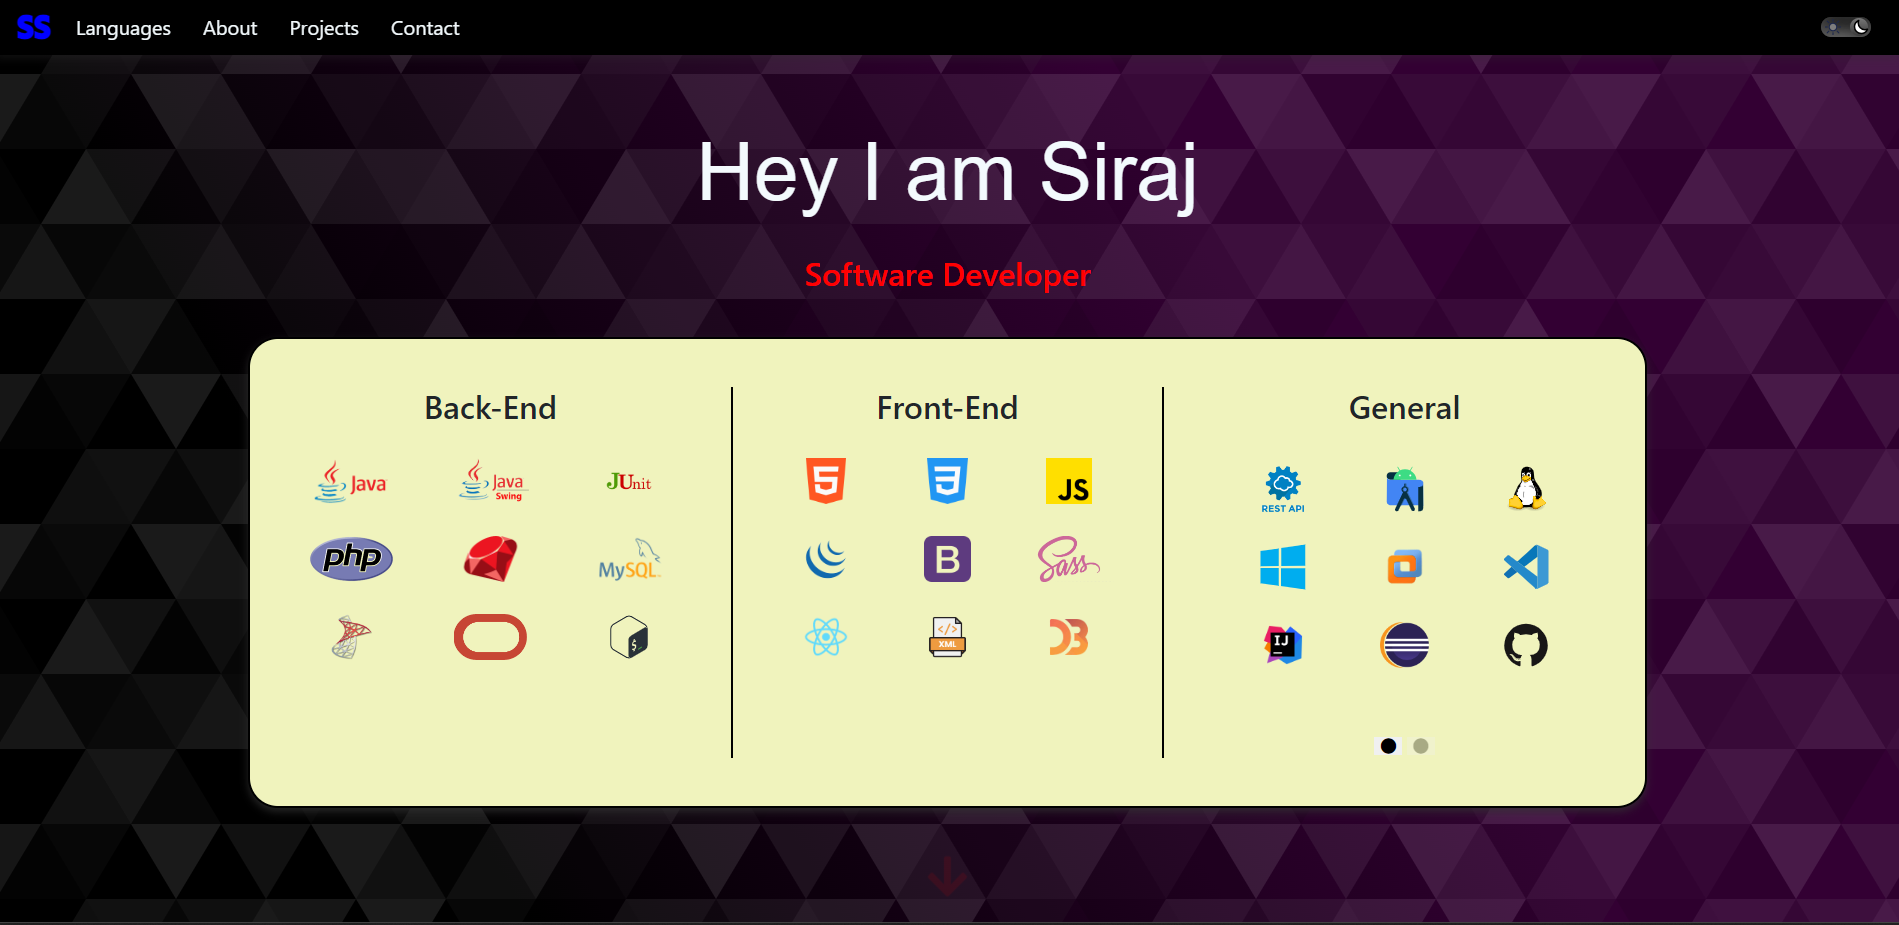Viewport: 1899px width, 925px height.
Task: Click the IntelliJ IDEA icon
Action: (1283, 645)
